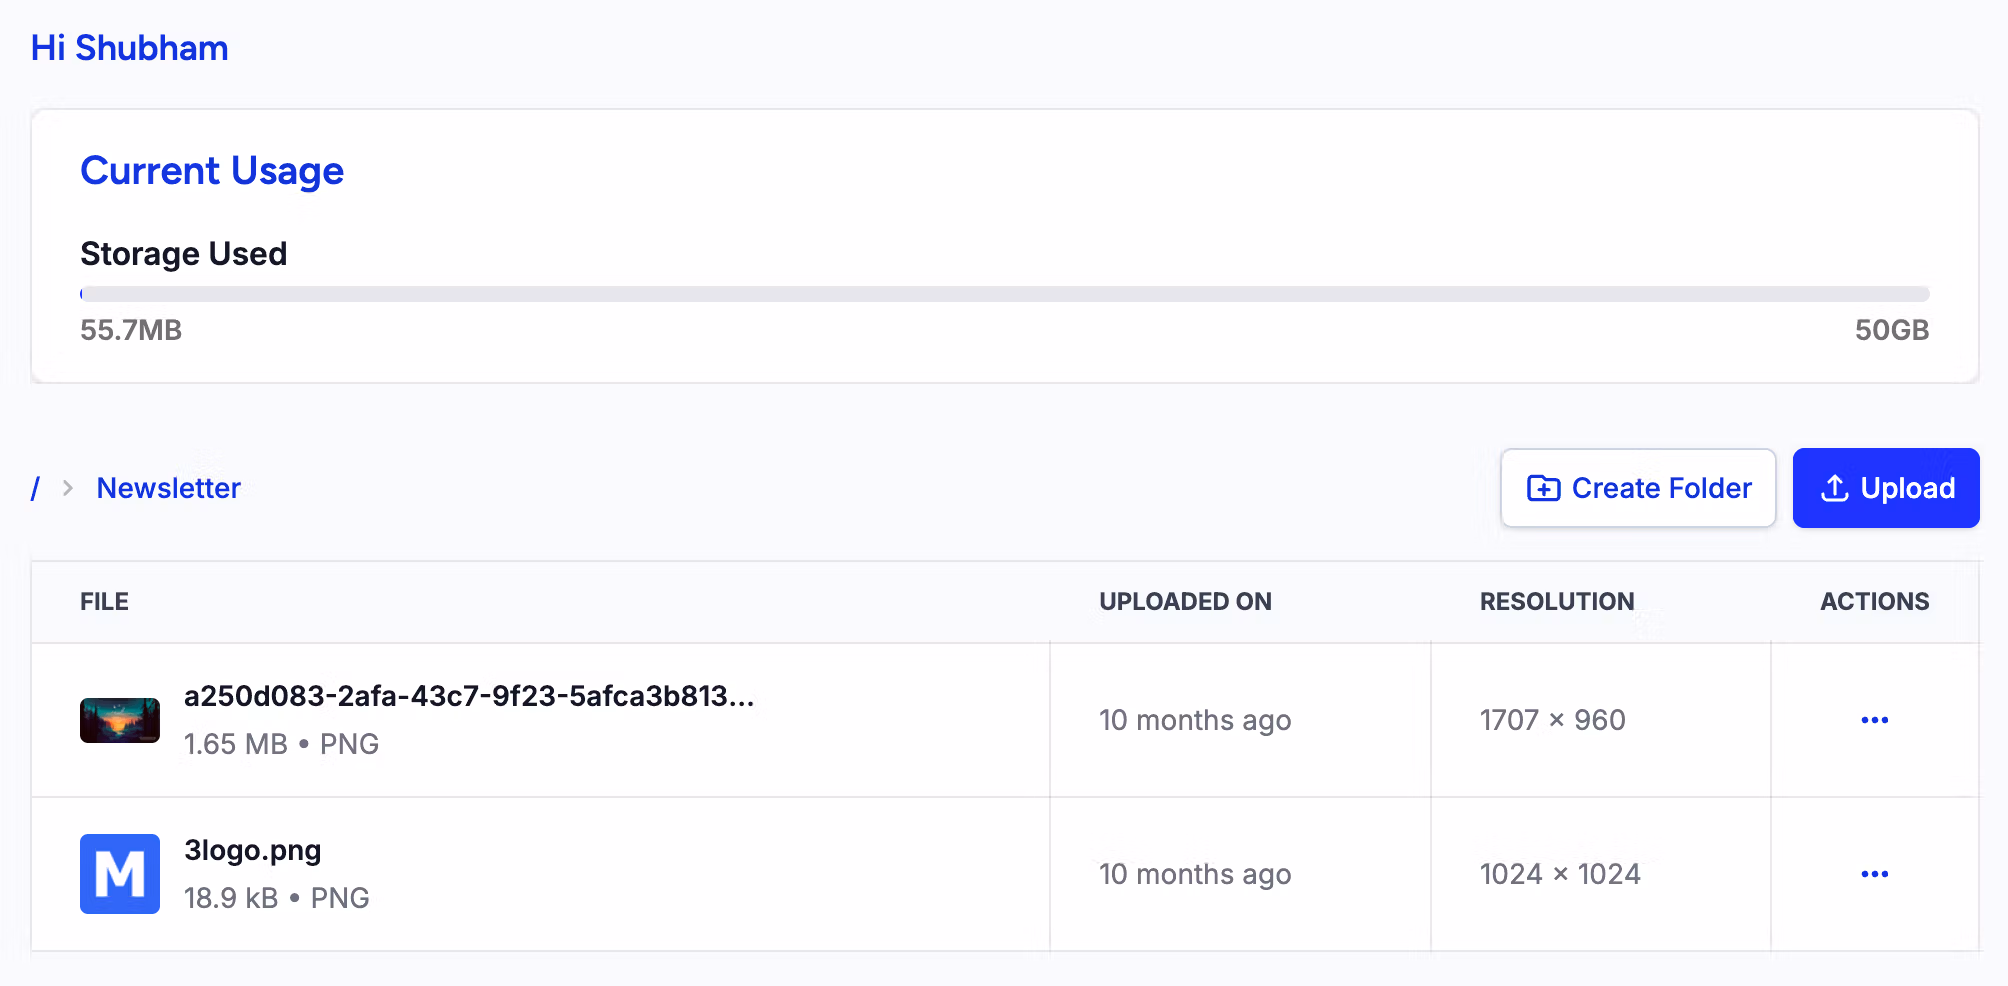Open actions menu for a250d083 file
This screenshot has height=986, width=2008.
1874,720
